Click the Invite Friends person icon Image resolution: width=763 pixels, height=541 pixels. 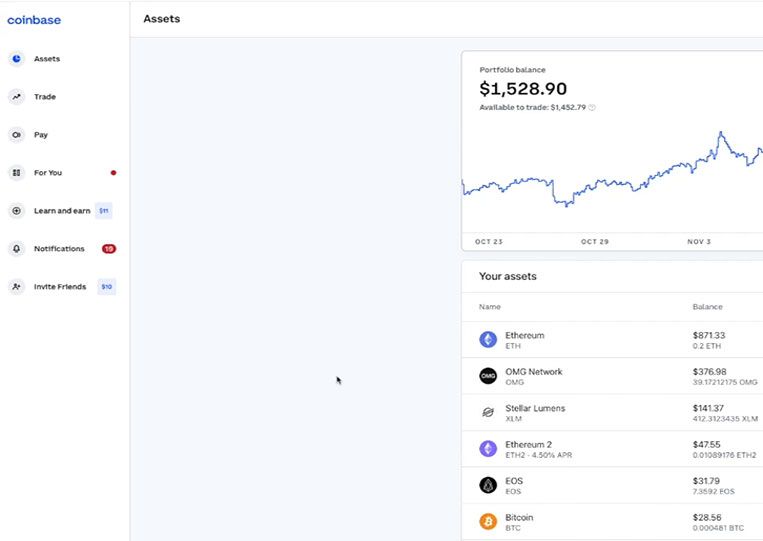pos(17,287)
